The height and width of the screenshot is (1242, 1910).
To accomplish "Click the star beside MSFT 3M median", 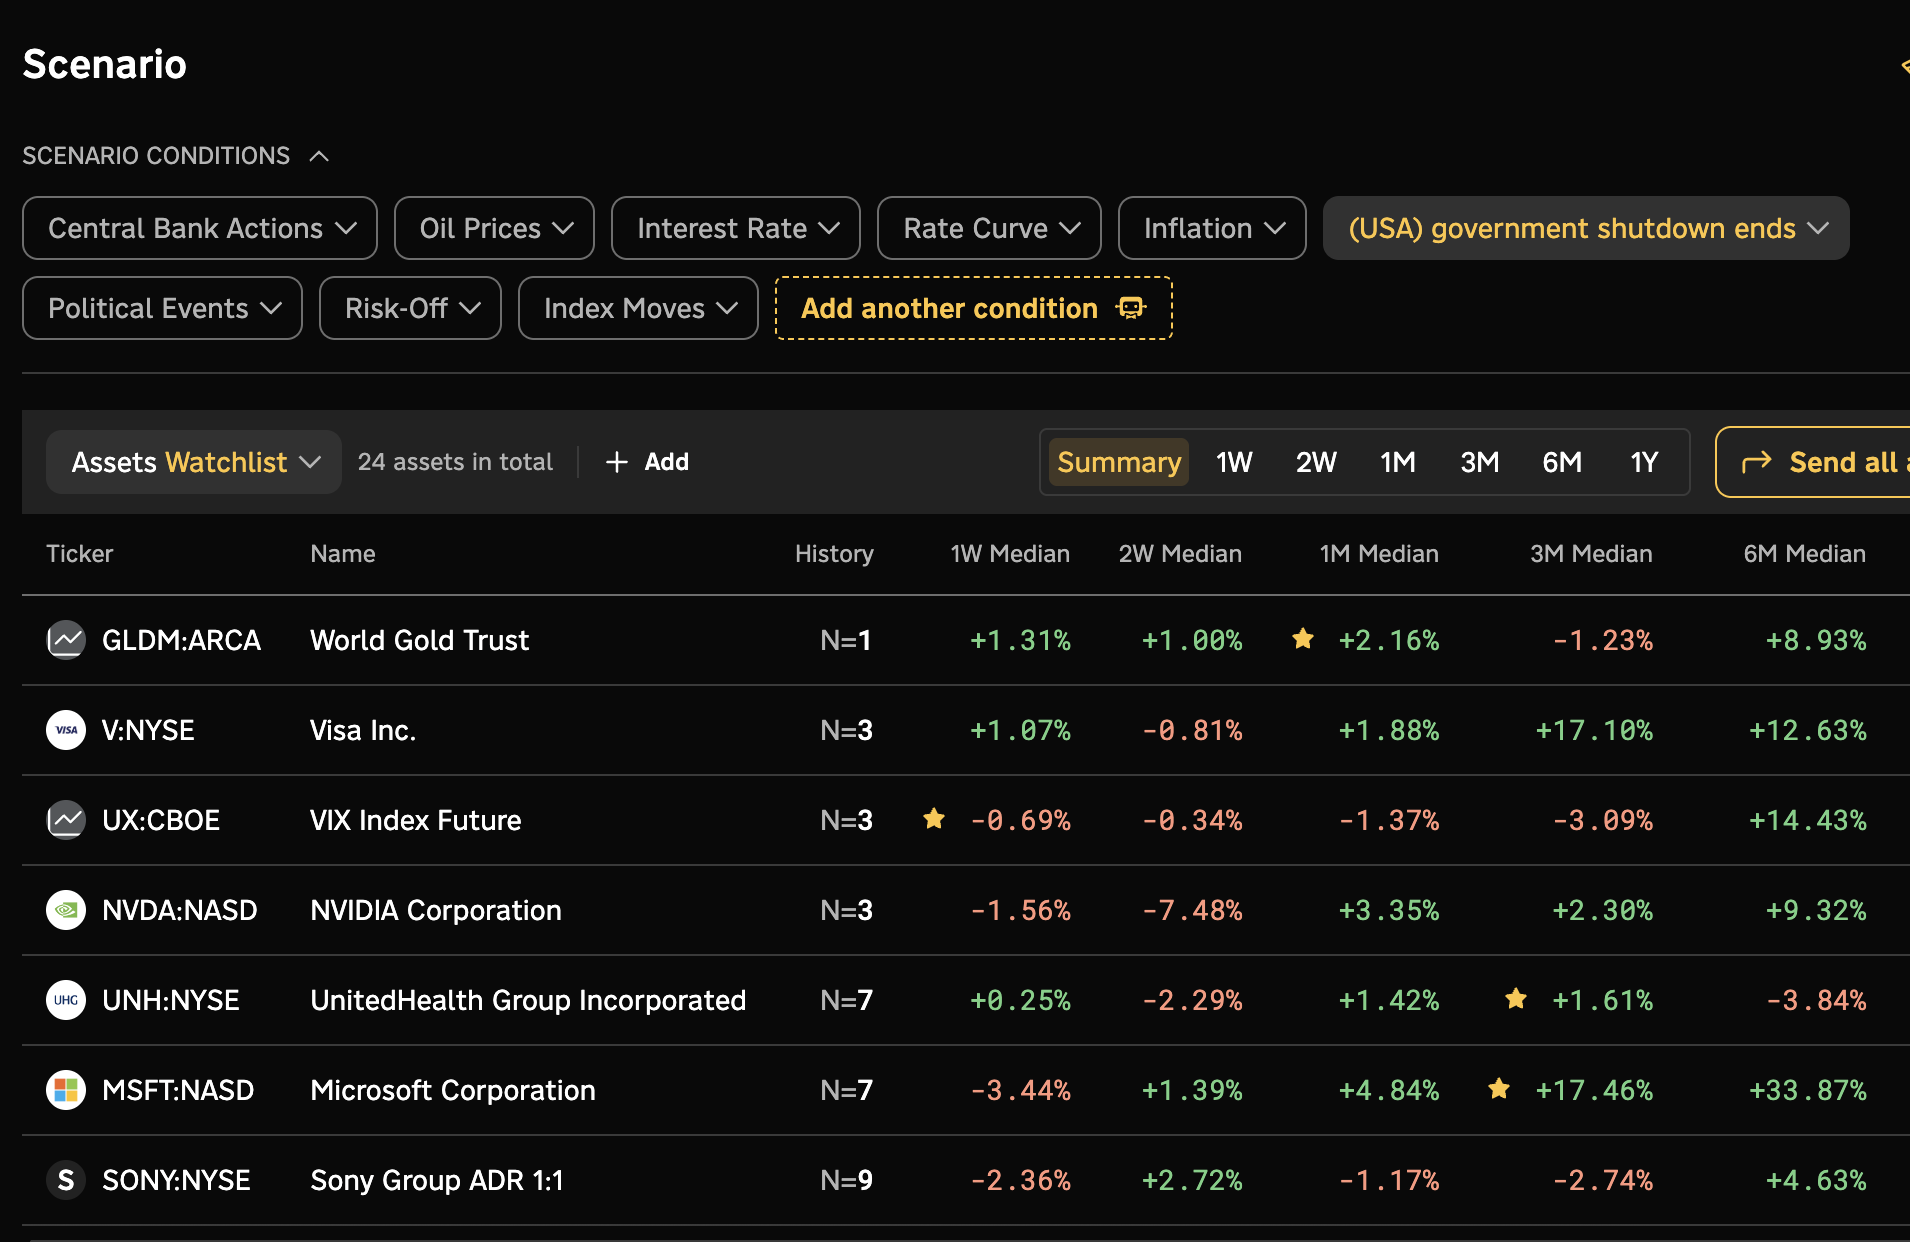I will click(x=1499, y=1088).
